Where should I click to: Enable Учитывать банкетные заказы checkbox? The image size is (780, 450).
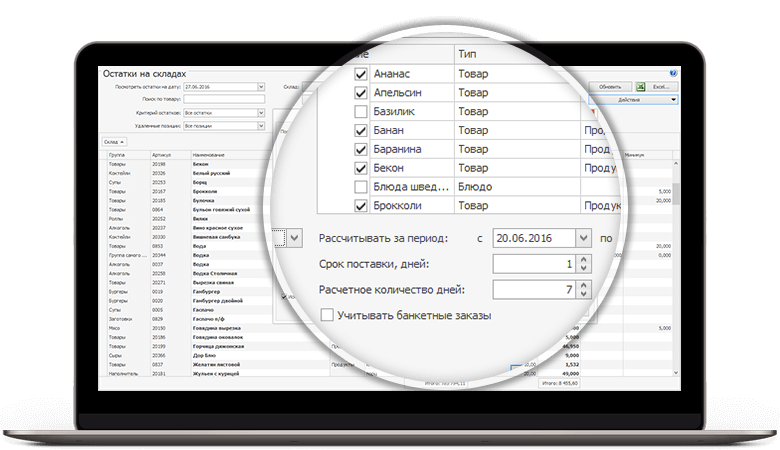click(327, 316)
